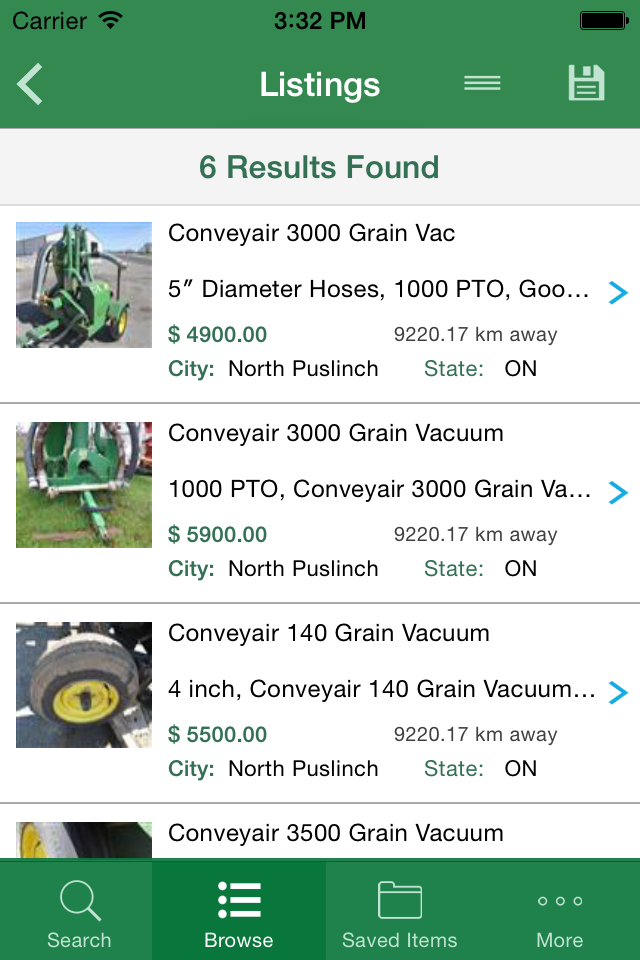Image resolution: width=640 pixels, height=960 pixels.
Task: Tap the Saved Items tab label
Action: pos(399,939)
